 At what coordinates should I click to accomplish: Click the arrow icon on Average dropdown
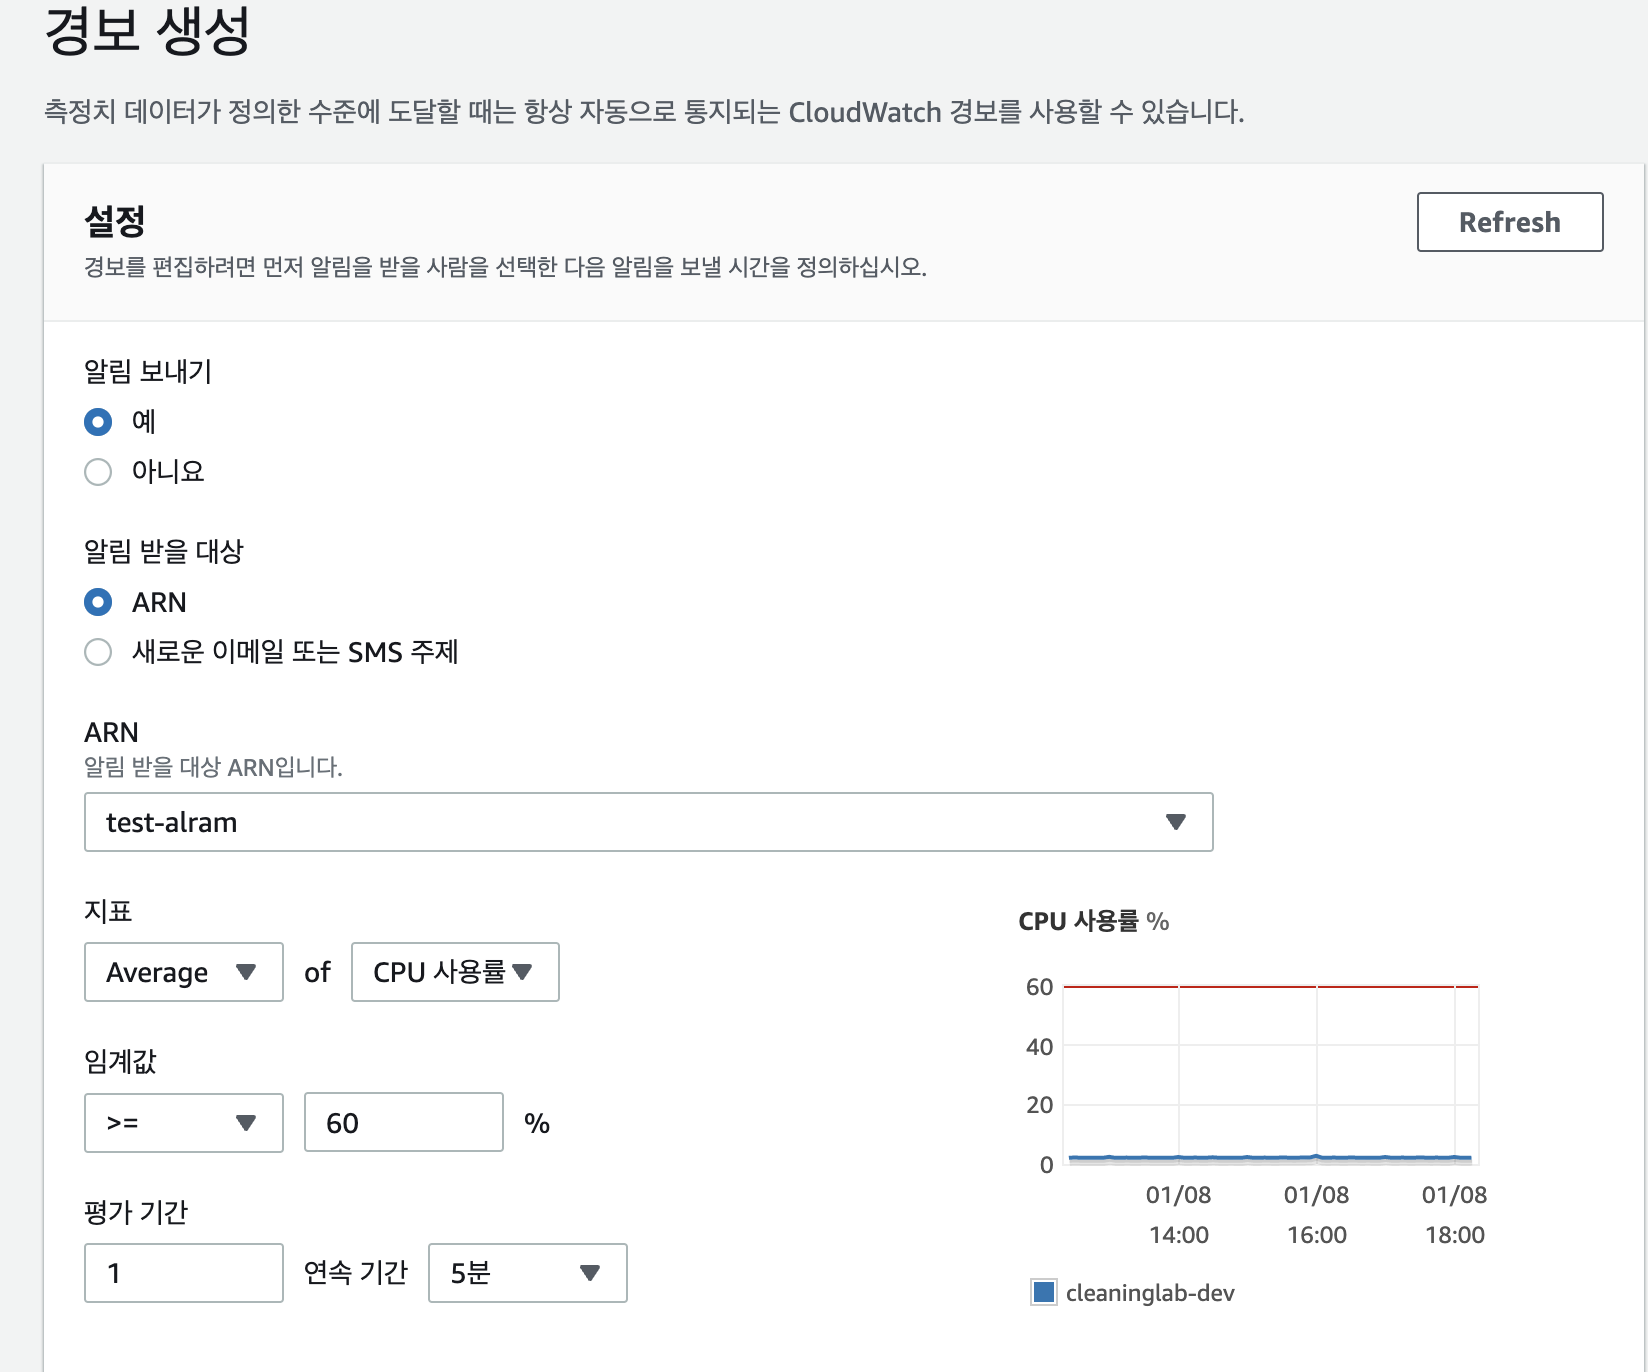pyautogui.click(x=246, y=972)
